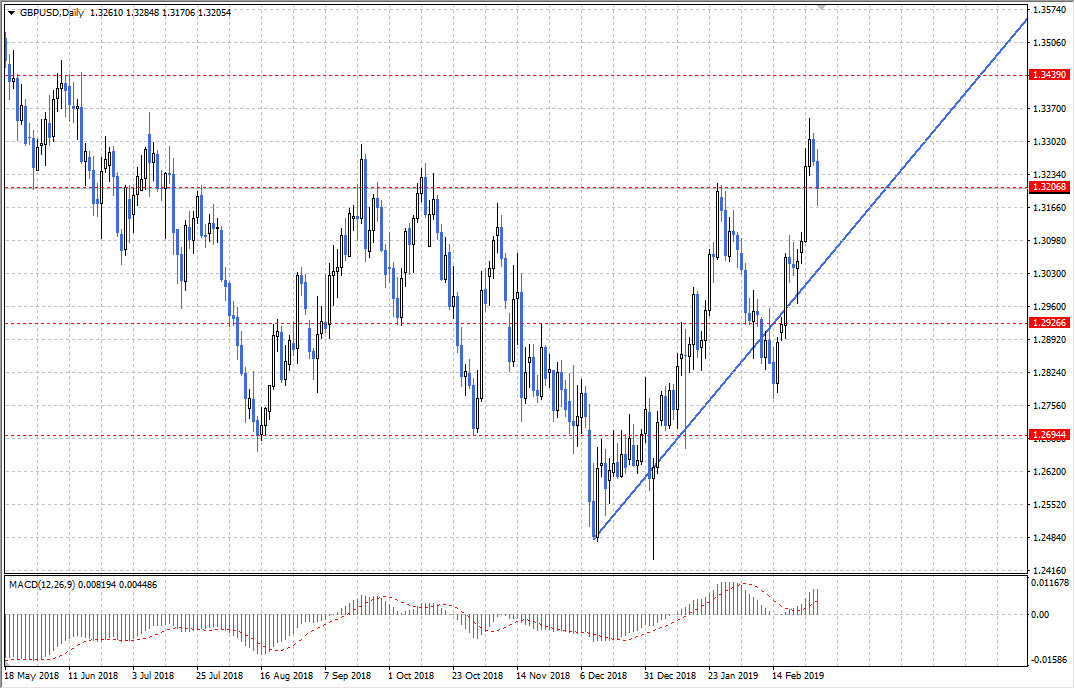Click the 1 Oct 2018 date label

click(411, 675)
